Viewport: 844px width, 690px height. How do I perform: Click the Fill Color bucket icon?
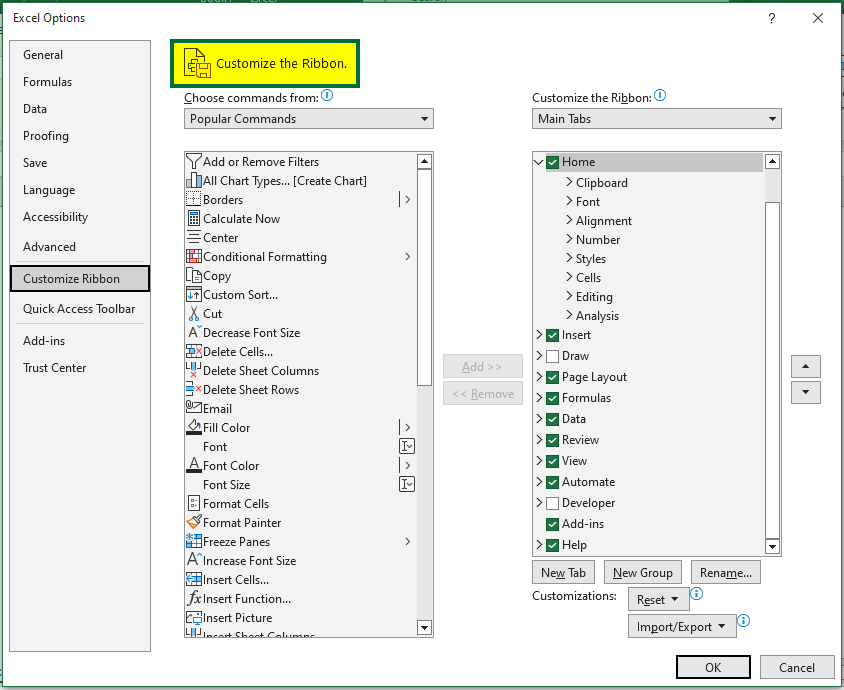coord(193,427)
